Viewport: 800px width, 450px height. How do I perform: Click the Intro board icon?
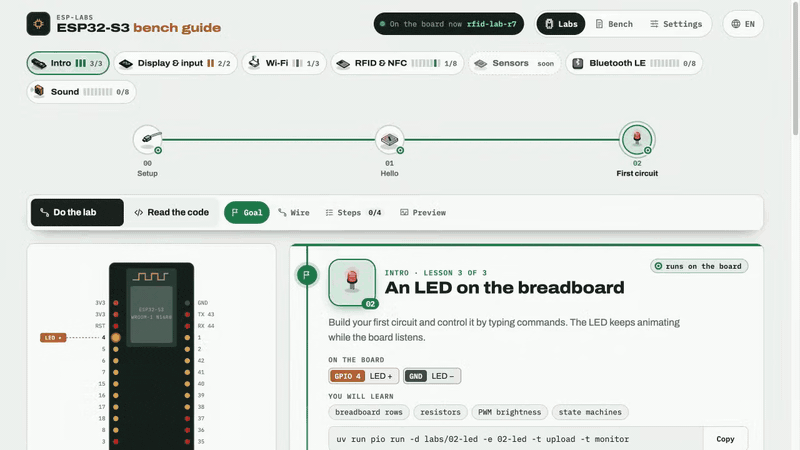[x=39, y=63]
